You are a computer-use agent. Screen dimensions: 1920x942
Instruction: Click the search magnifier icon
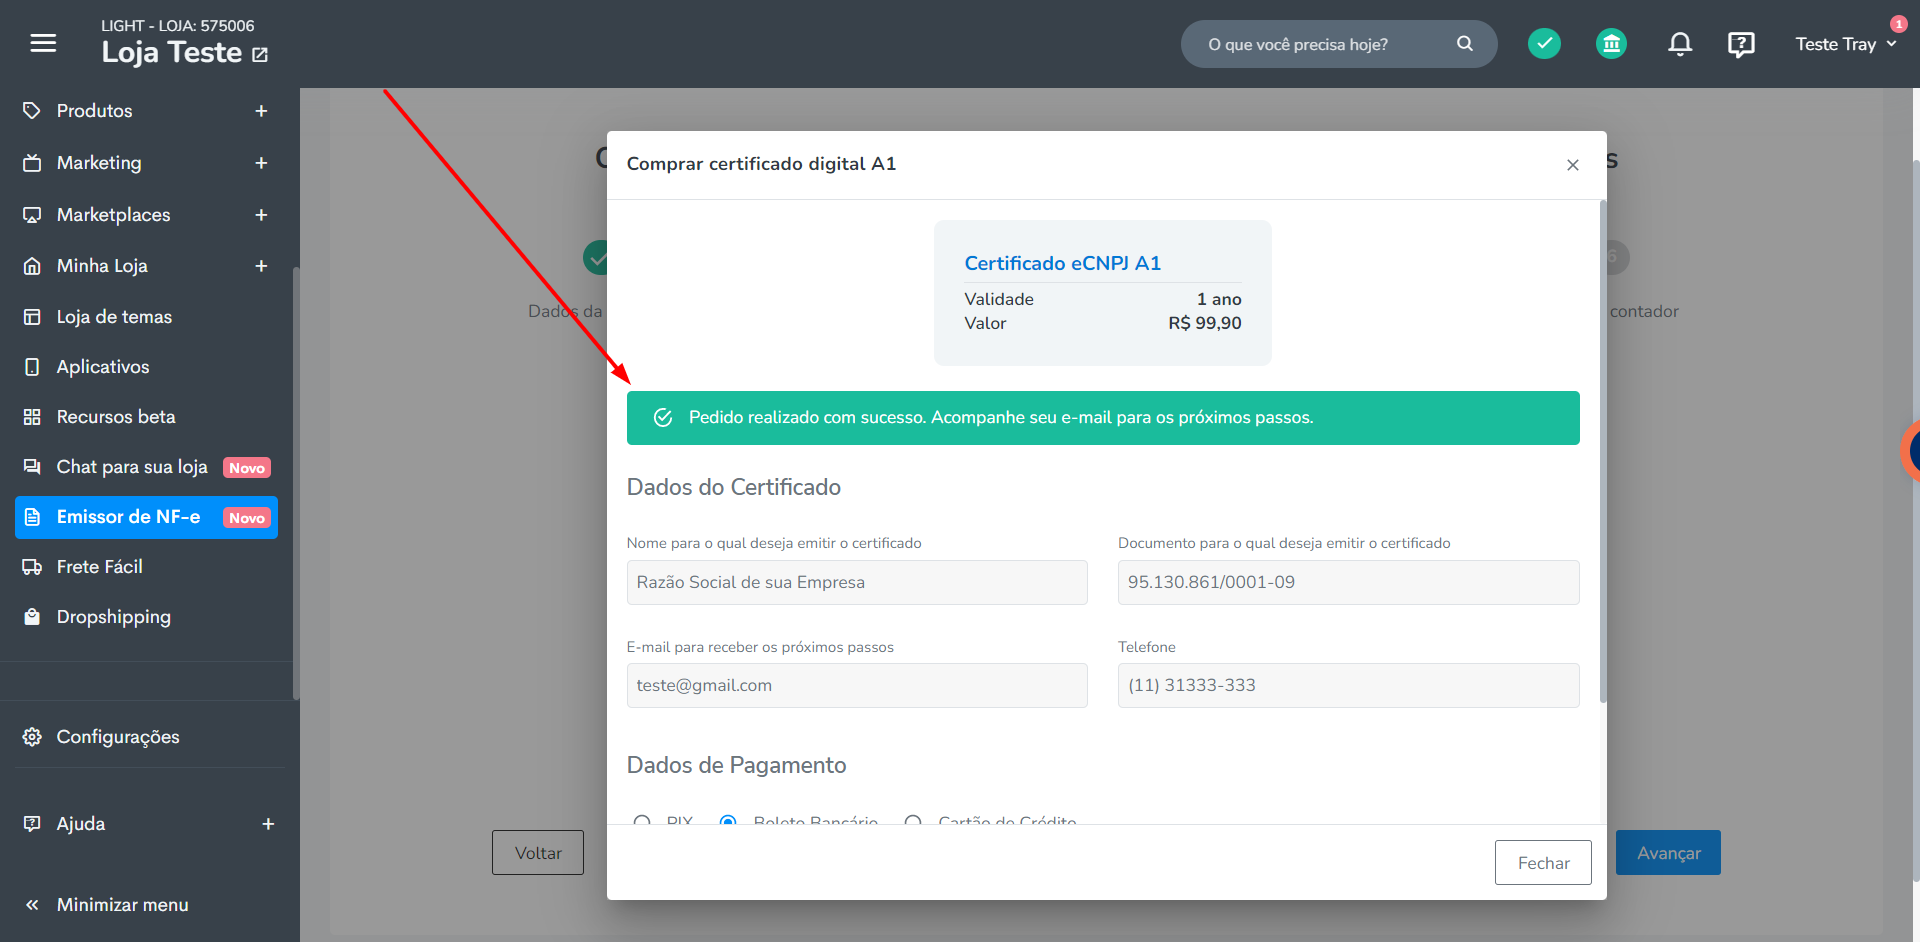(1465, 44)
